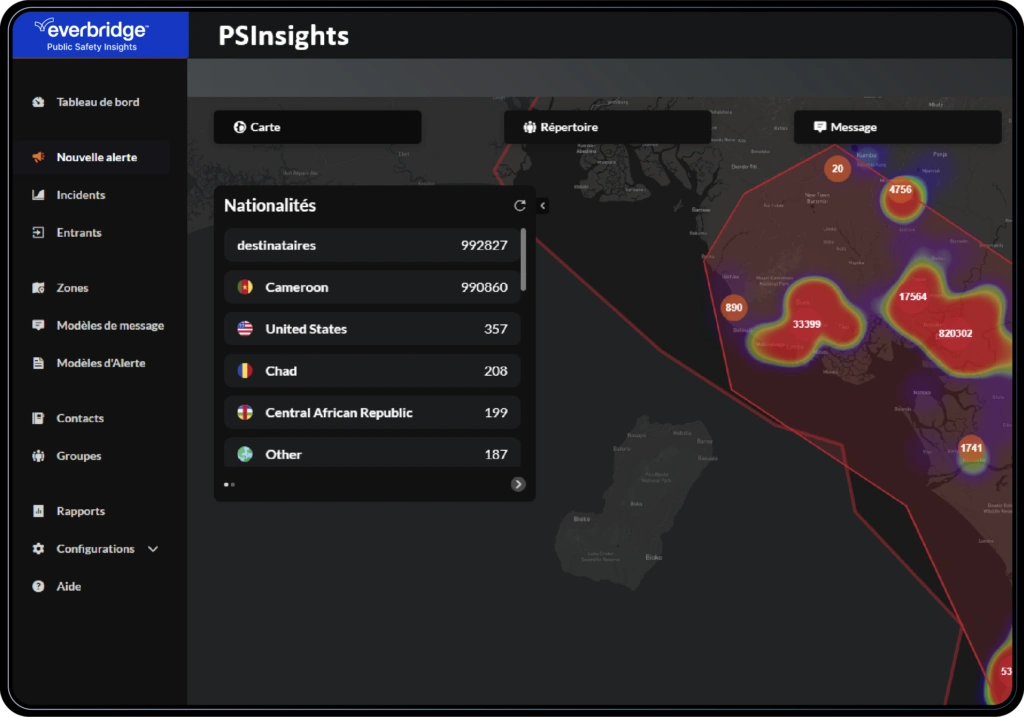Viewport: 1024px width, 717px height.
Task: Click the Tableau de bord dashboard icon
Action: [39, 102]
